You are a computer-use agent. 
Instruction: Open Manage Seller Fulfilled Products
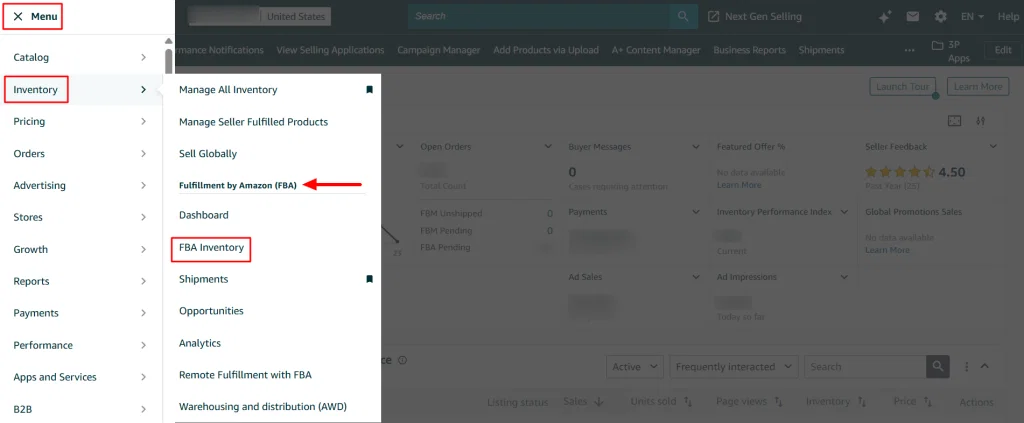tap(253, 121)
